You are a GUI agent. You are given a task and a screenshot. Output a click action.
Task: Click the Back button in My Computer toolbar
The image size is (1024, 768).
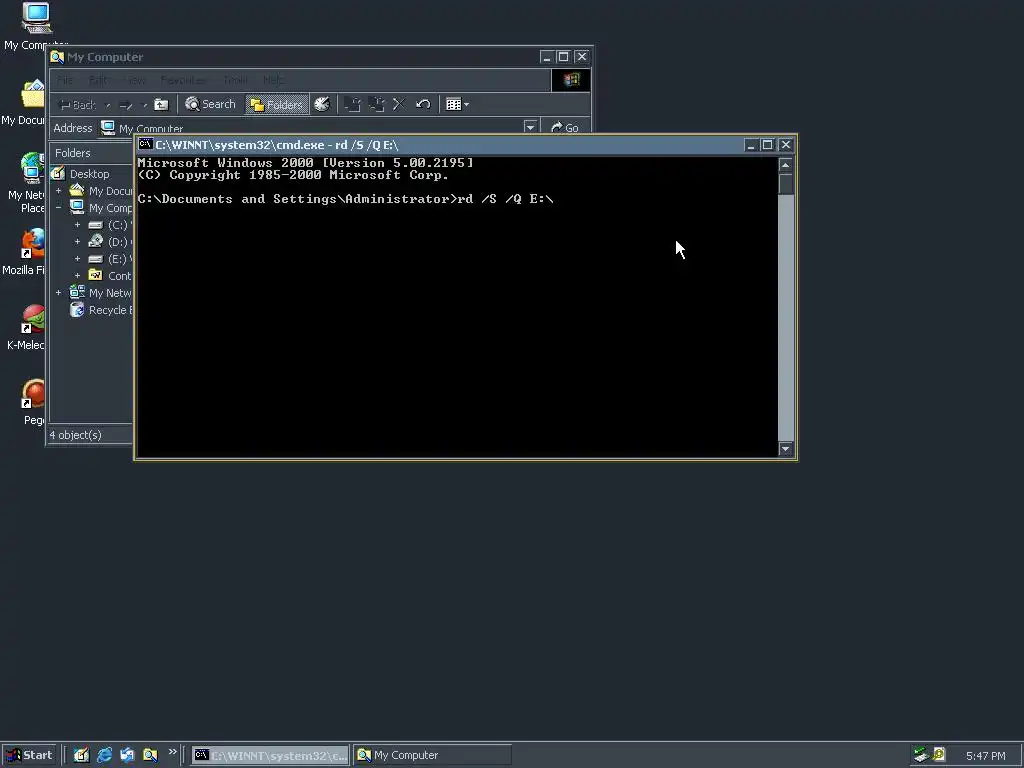click(77, 104)
